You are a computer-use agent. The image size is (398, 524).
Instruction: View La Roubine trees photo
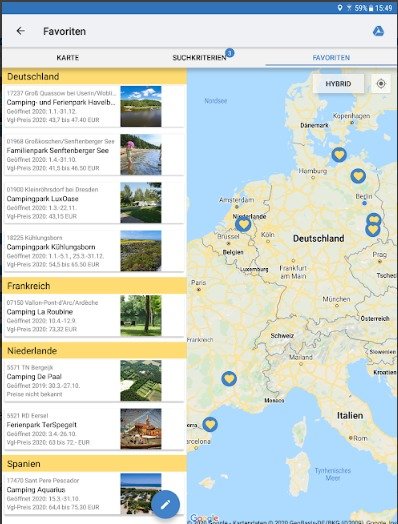(x=141, y=315)
